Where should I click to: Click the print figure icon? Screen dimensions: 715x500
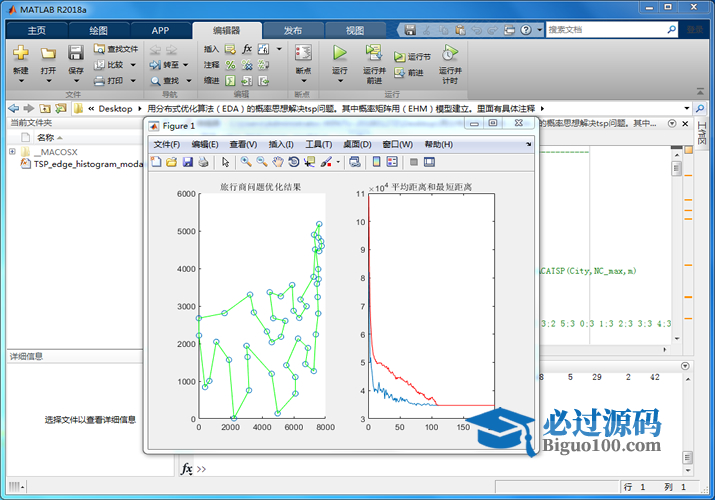point(203,162)
